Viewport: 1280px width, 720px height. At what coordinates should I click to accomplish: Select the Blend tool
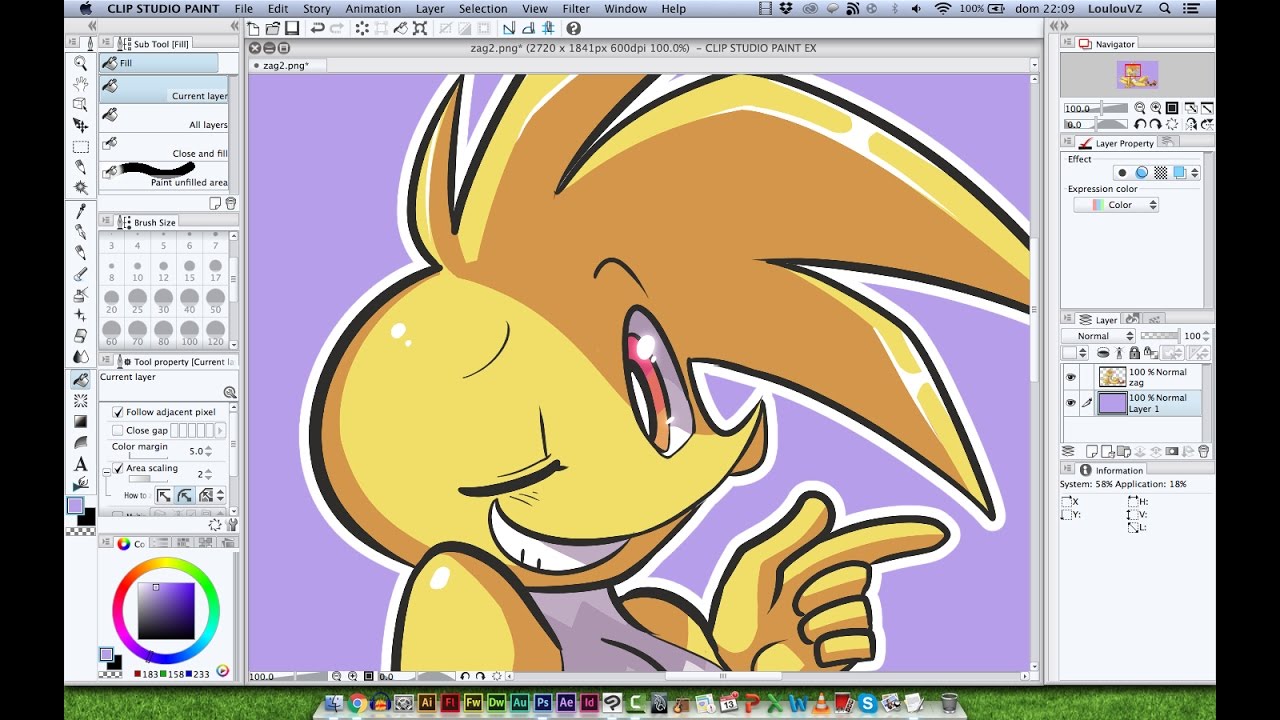(81, 356)
